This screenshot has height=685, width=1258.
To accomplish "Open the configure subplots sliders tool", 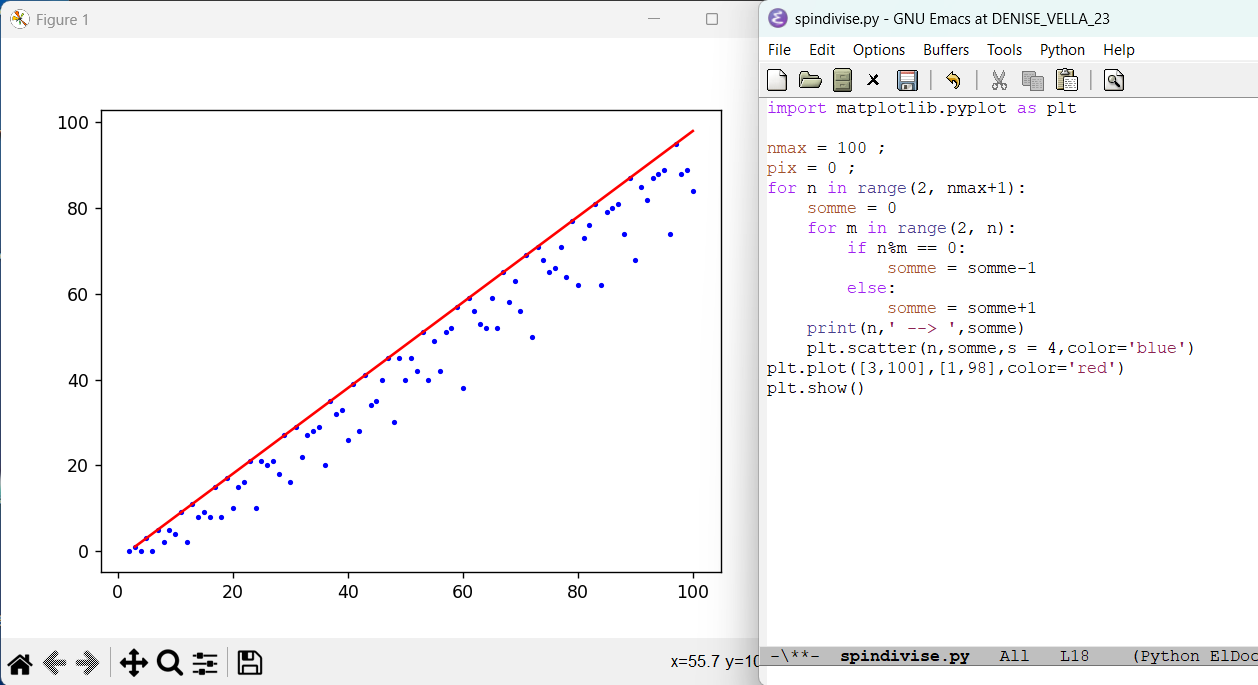I will click(x=205, y=662).
